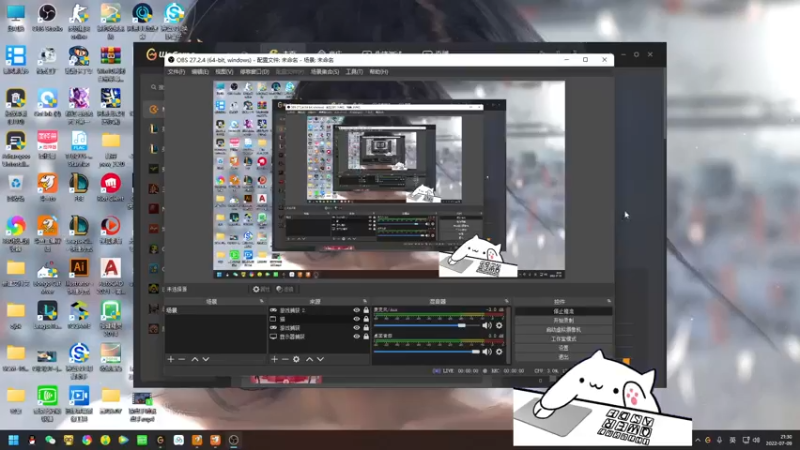Pop out the Audio Mixer (混音器) dock
The width and height of the screenshot is (800, 450).
click(507, 302)
